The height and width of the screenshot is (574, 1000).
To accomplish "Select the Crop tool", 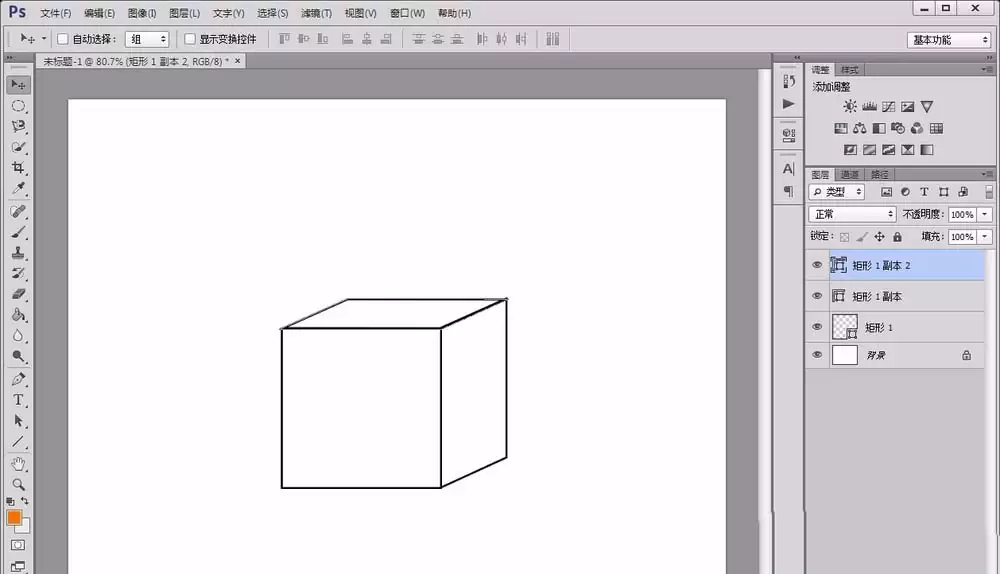I will pyautogui.click(x=18, y=168).
